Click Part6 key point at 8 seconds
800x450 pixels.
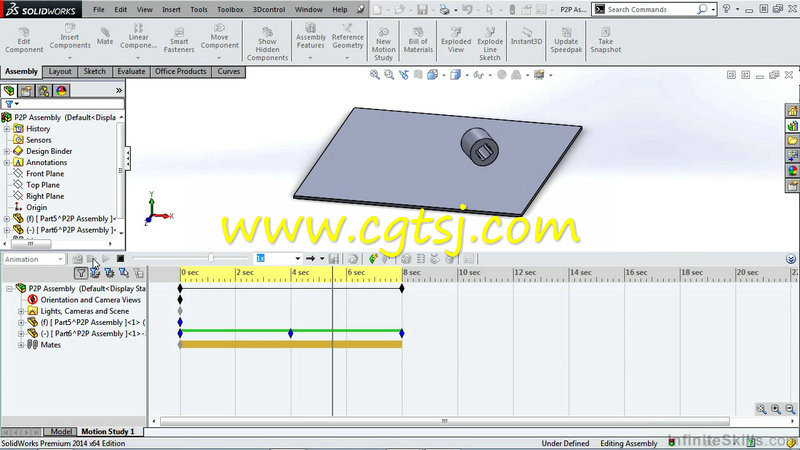[402, 333]
